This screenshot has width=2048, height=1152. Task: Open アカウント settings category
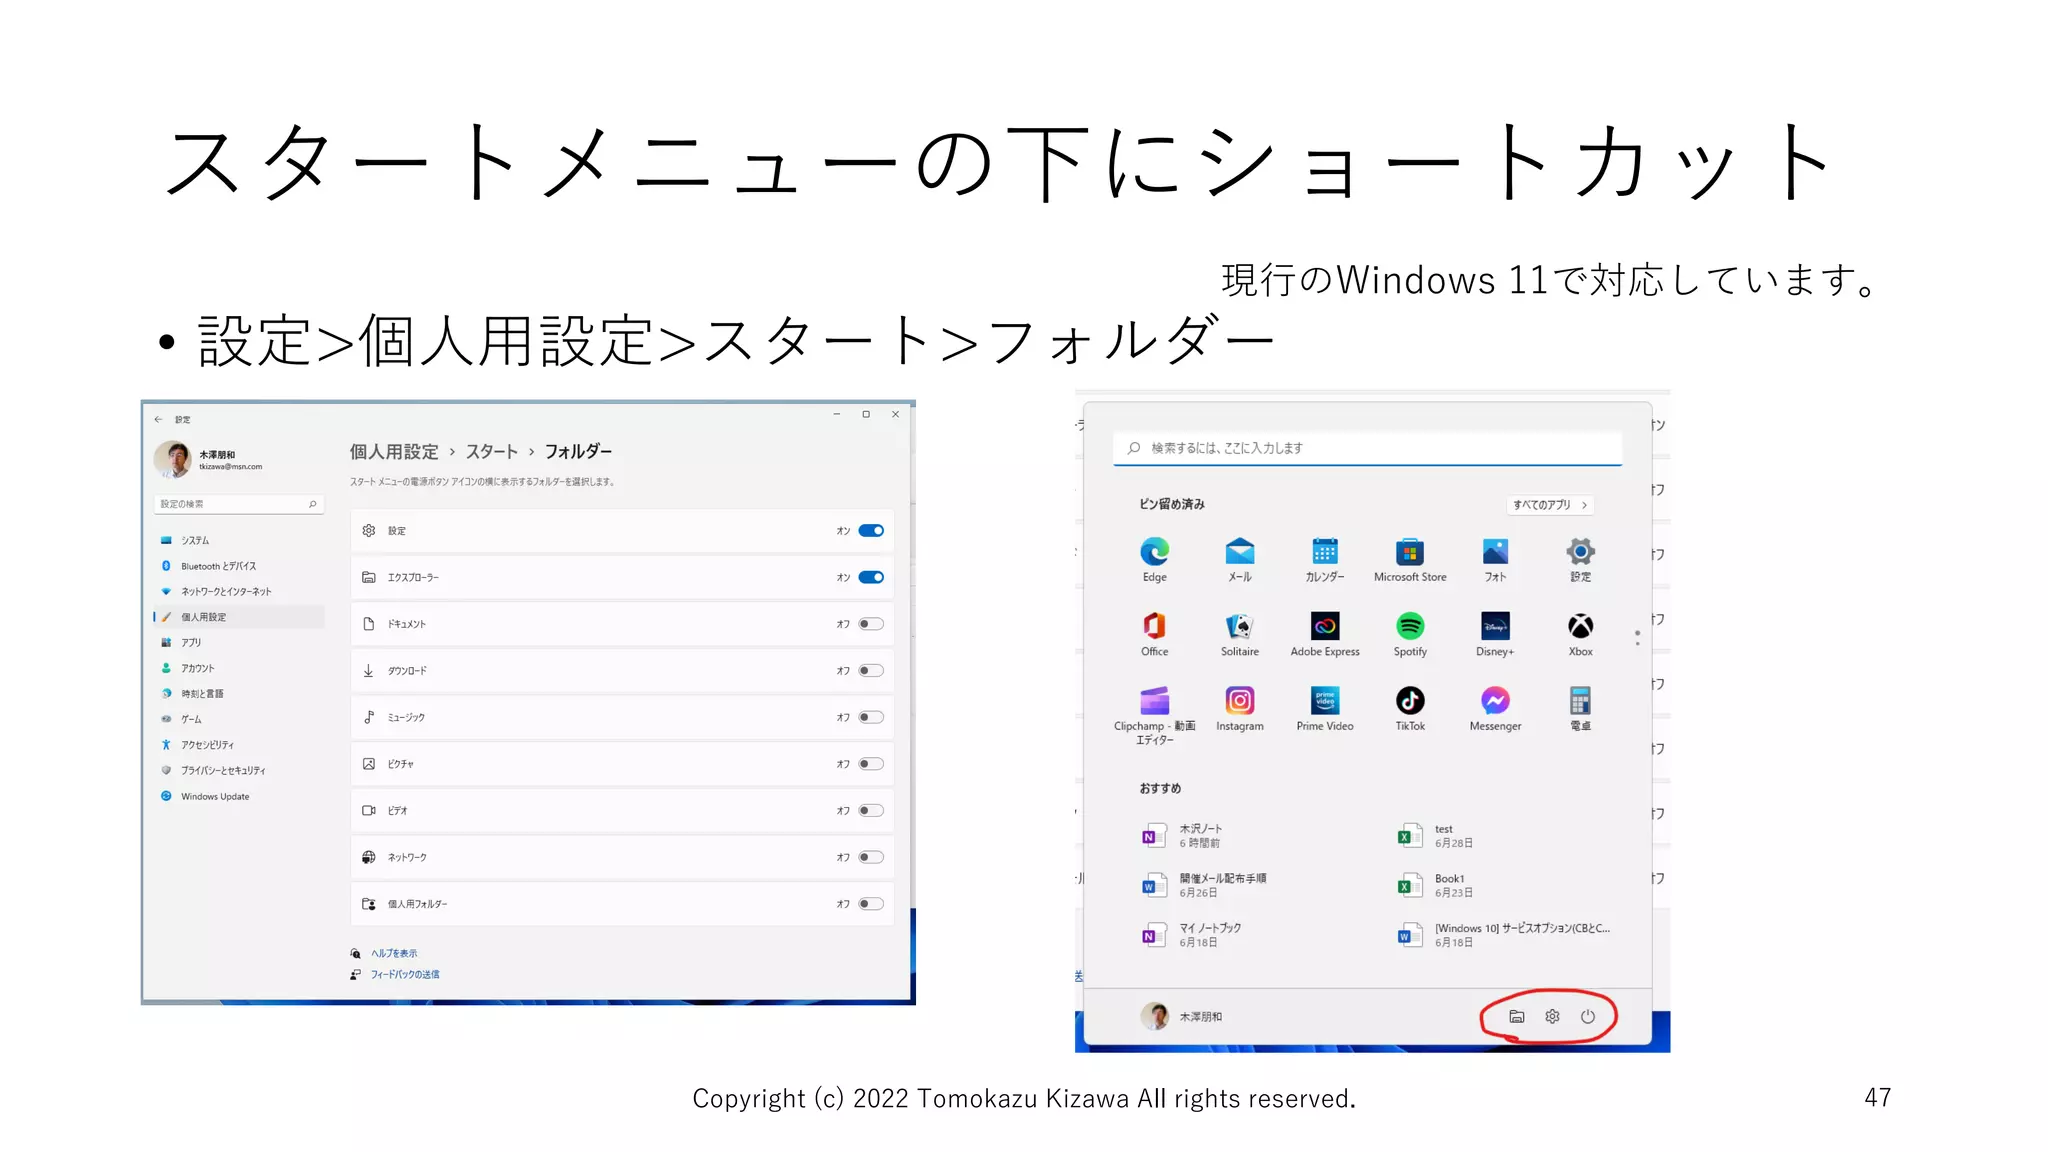point(238,668)
